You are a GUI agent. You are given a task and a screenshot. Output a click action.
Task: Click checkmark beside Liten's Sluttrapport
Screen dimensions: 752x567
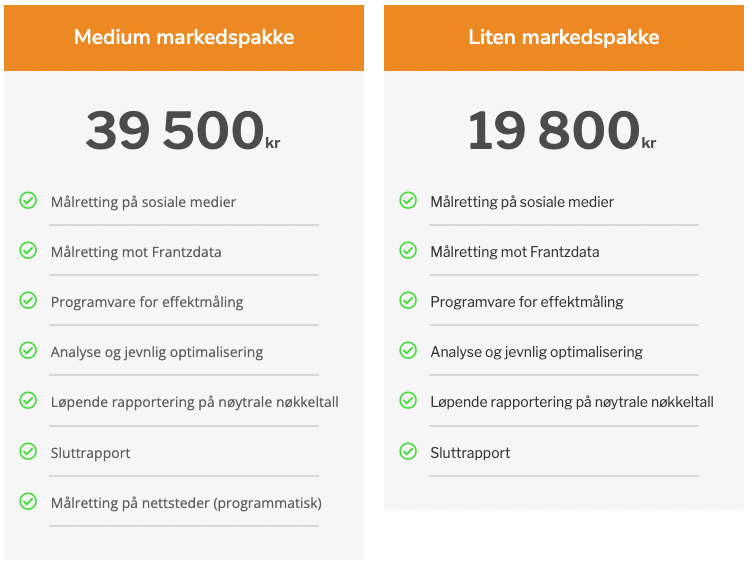(x=408, y=451)
